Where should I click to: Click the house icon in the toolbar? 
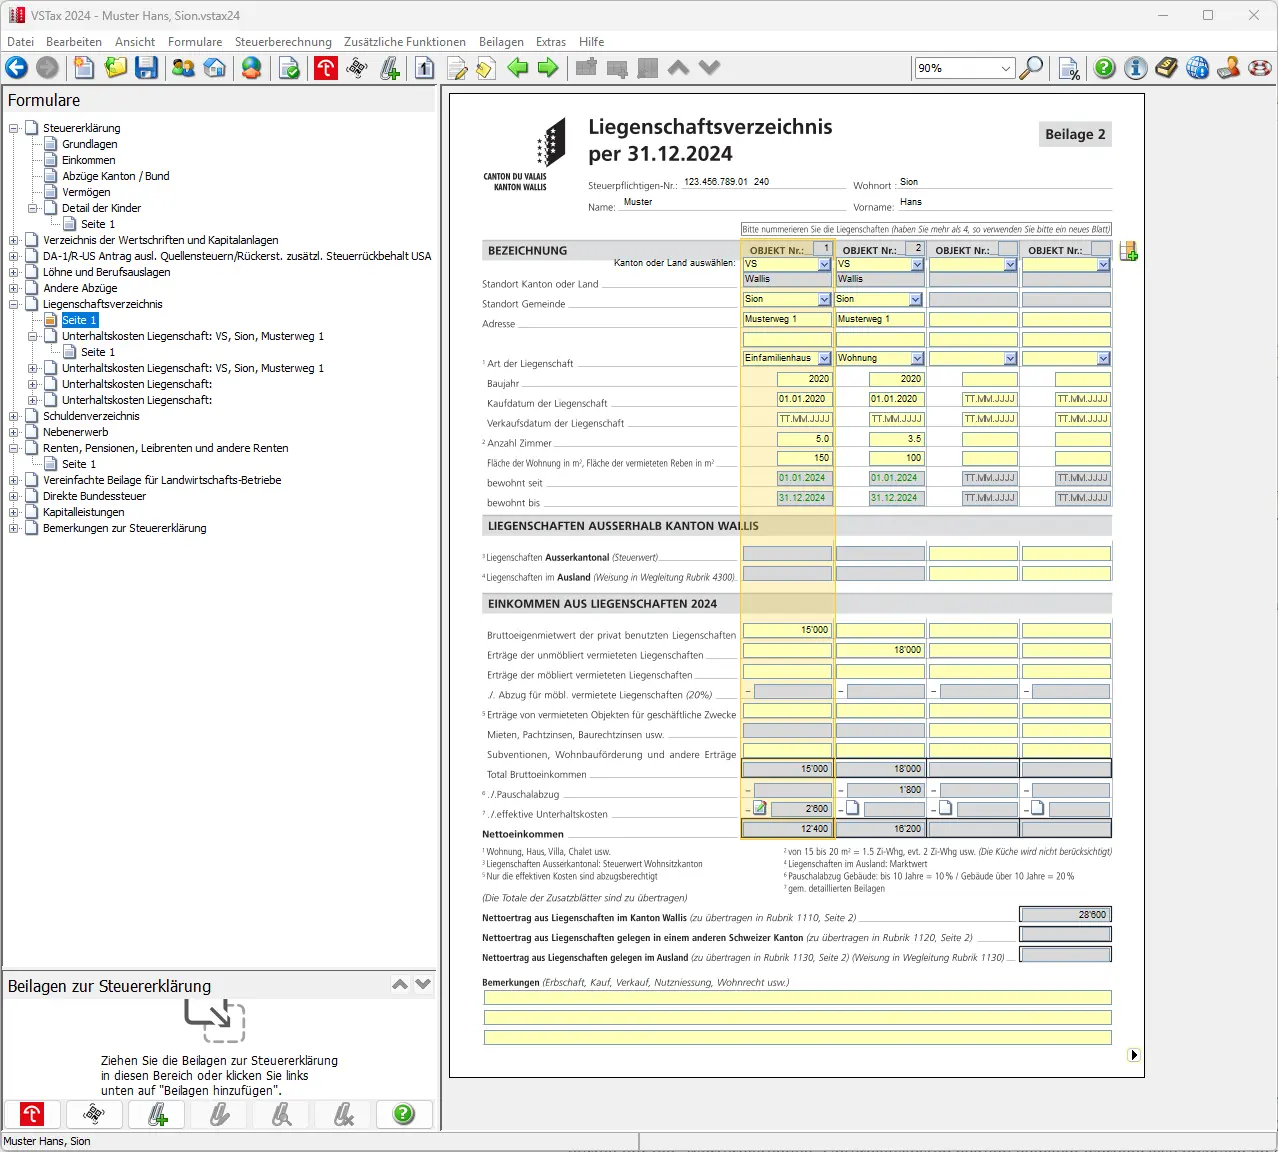pyautogui.click(x=214, y=68)
